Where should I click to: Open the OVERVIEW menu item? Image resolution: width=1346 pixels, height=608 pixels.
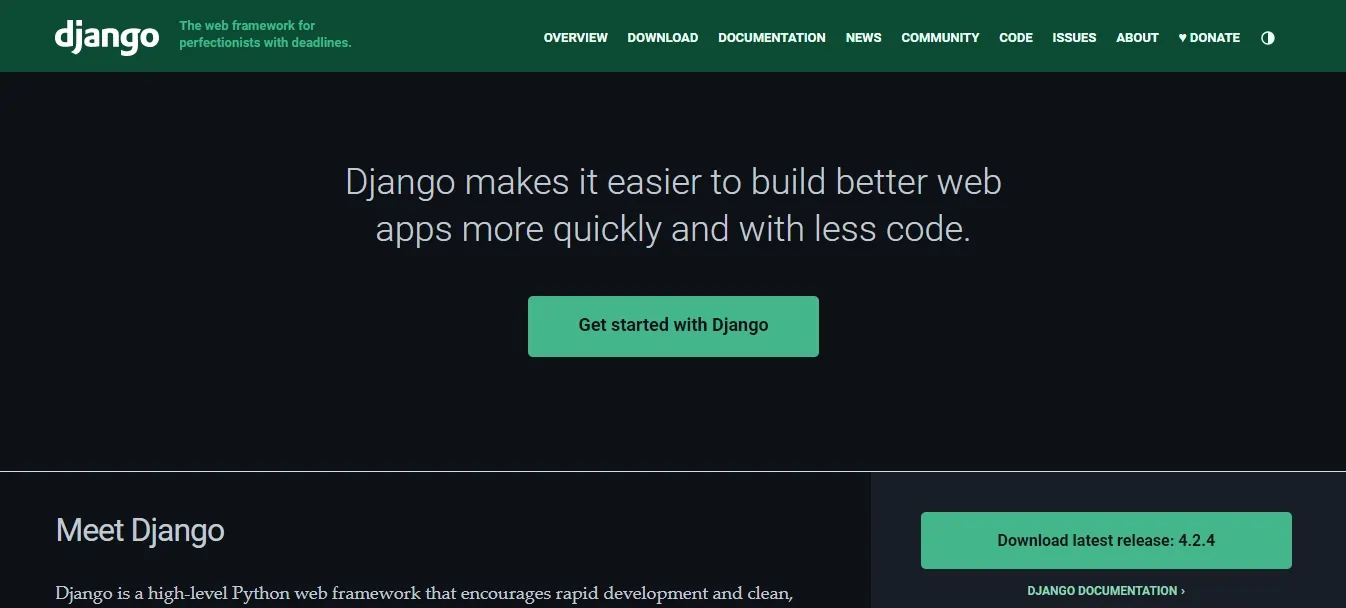pos(575,37)
